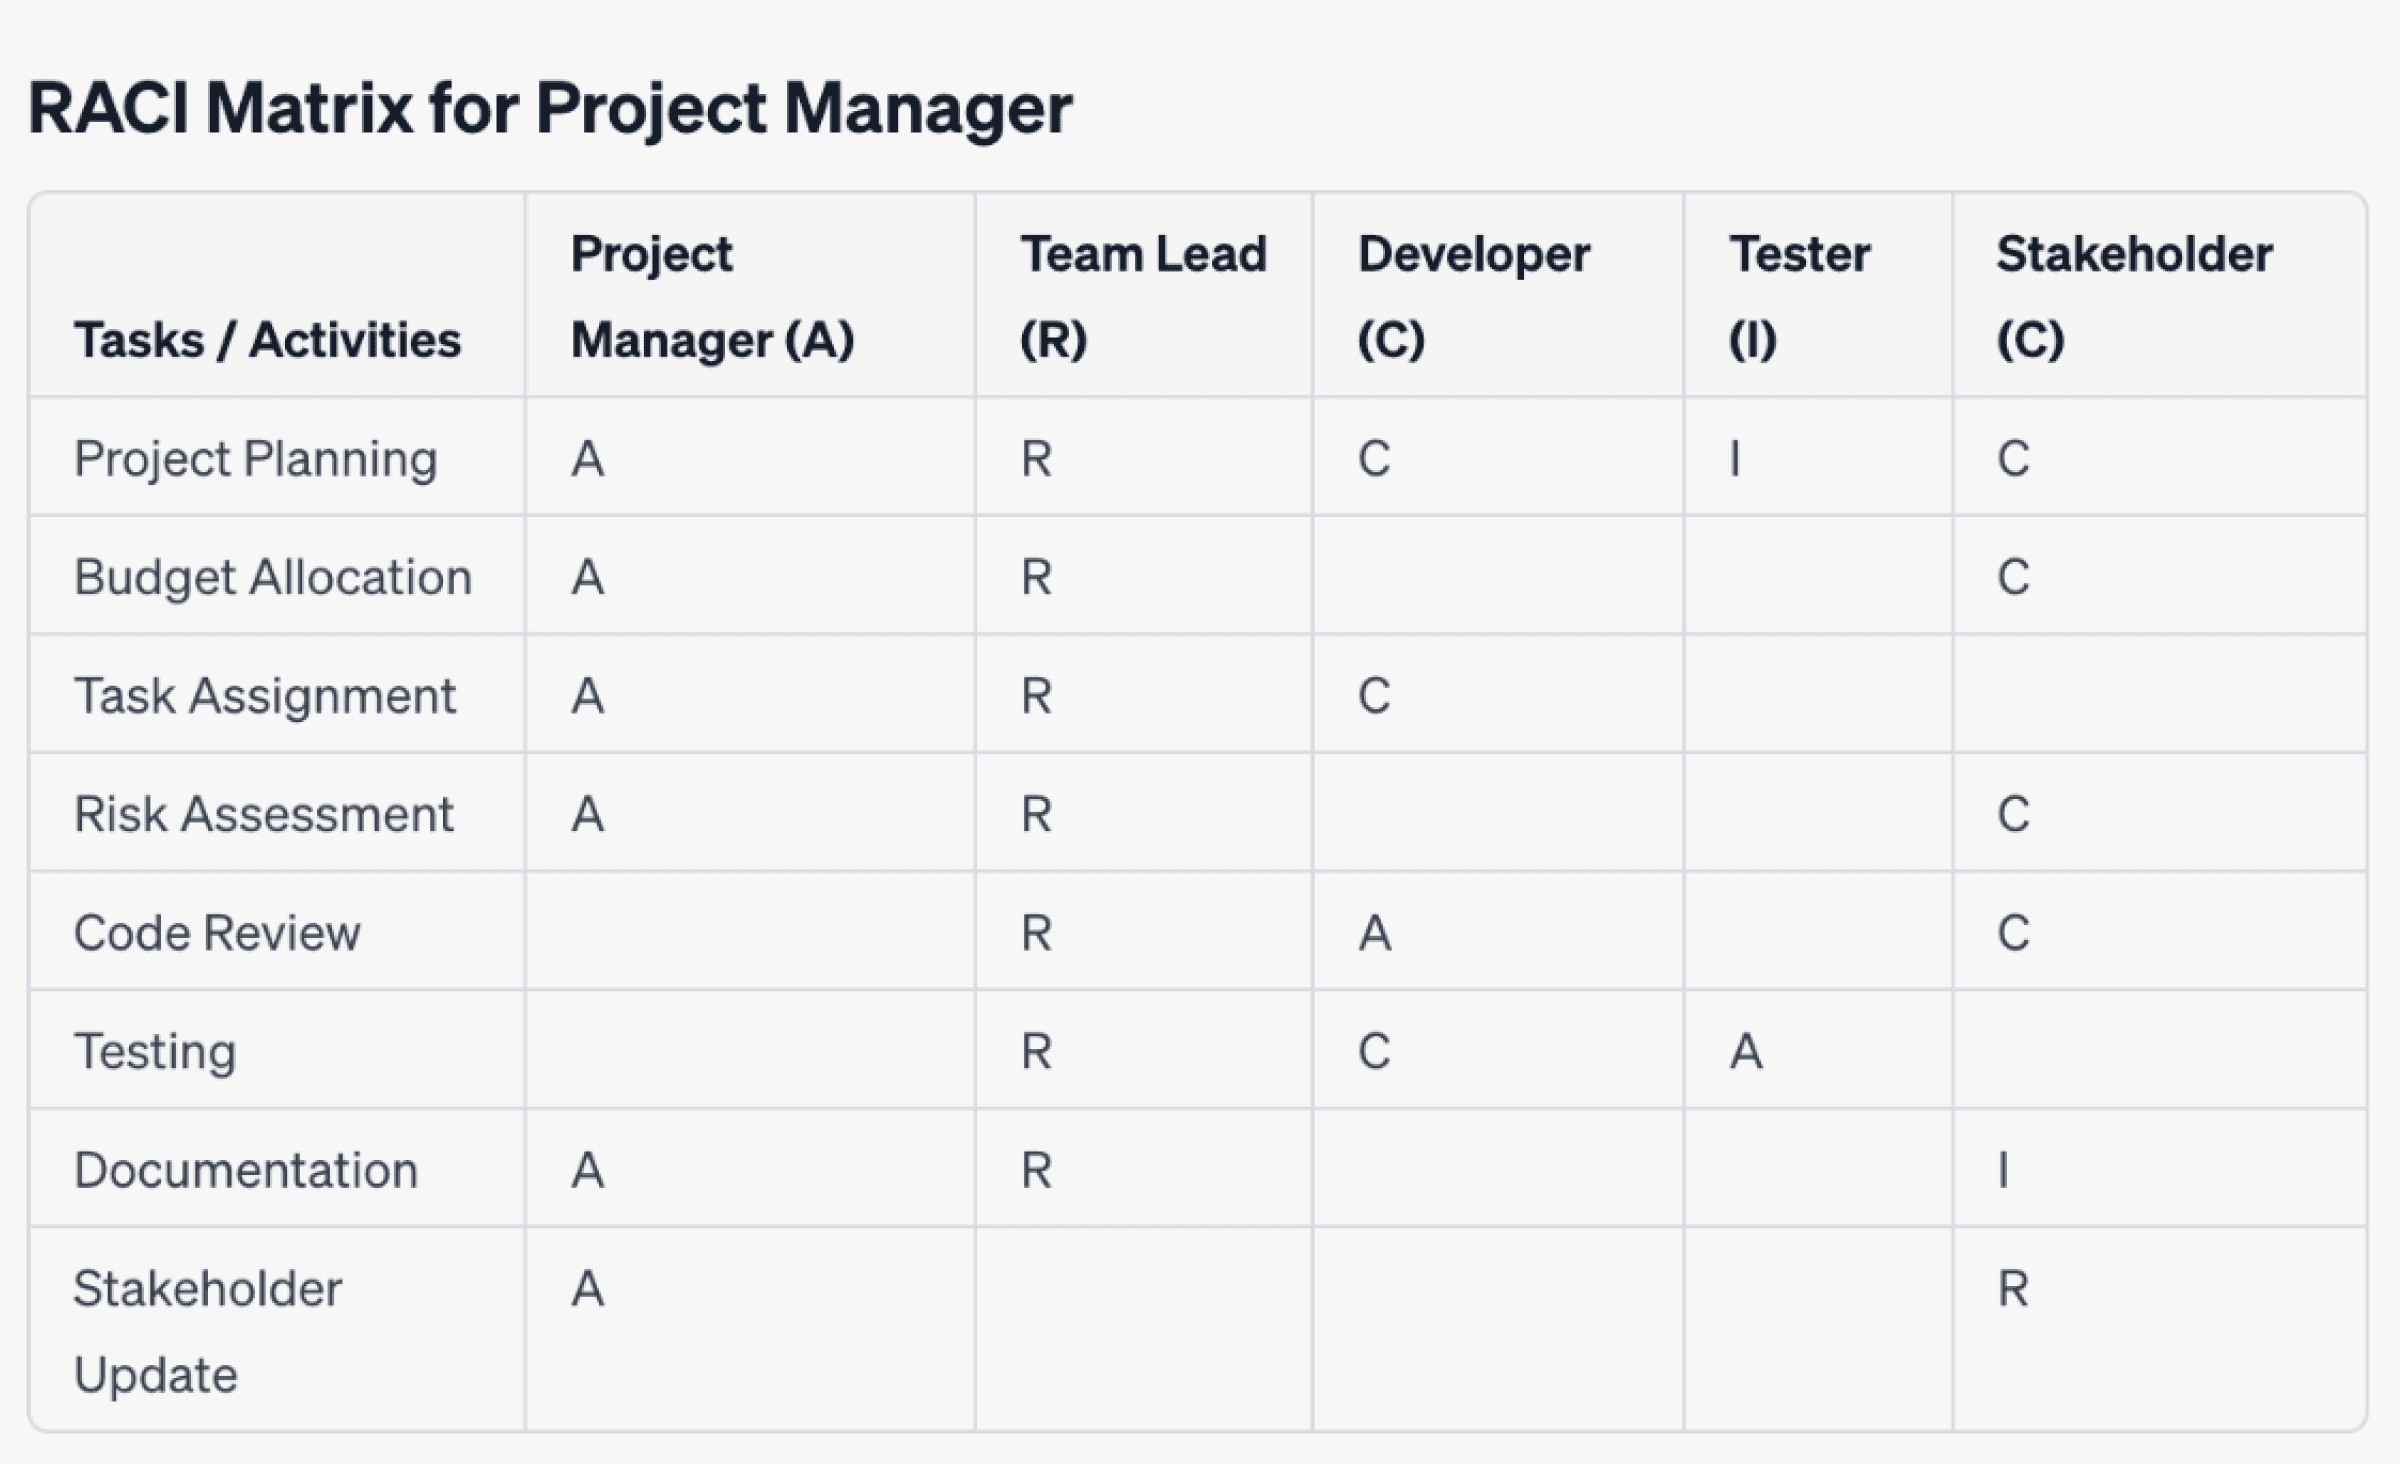Select the Budget Allocation row label
This screenshot has height=1464, width=2400.
coord(272,577)
